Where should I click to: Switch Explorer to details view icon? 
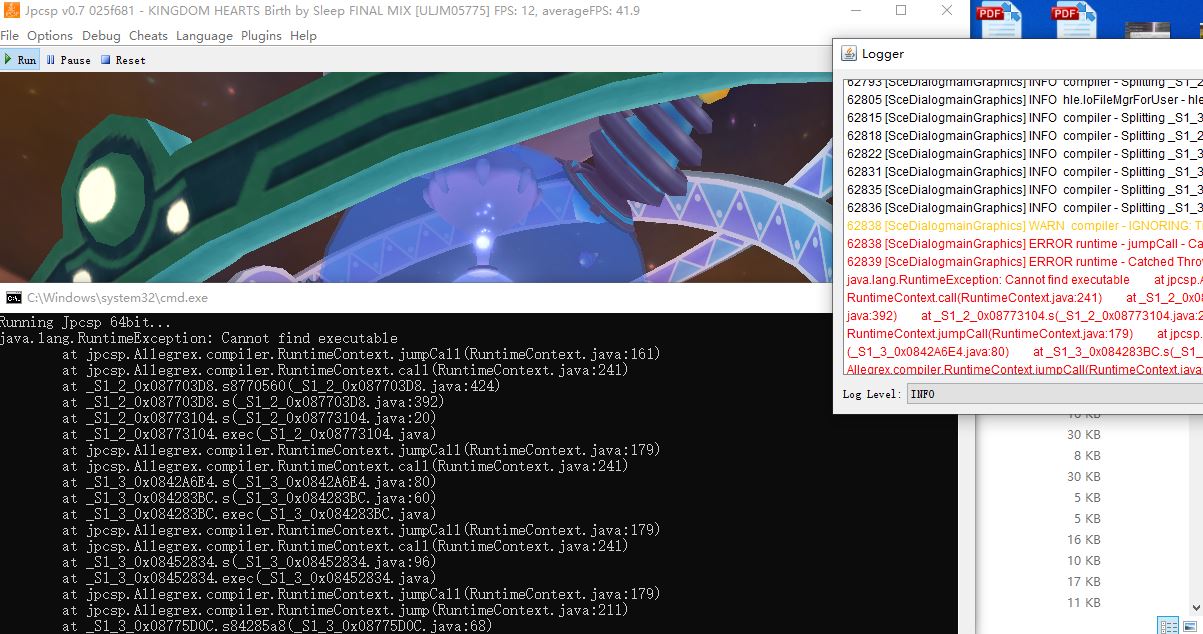(x=1167, y=626)
